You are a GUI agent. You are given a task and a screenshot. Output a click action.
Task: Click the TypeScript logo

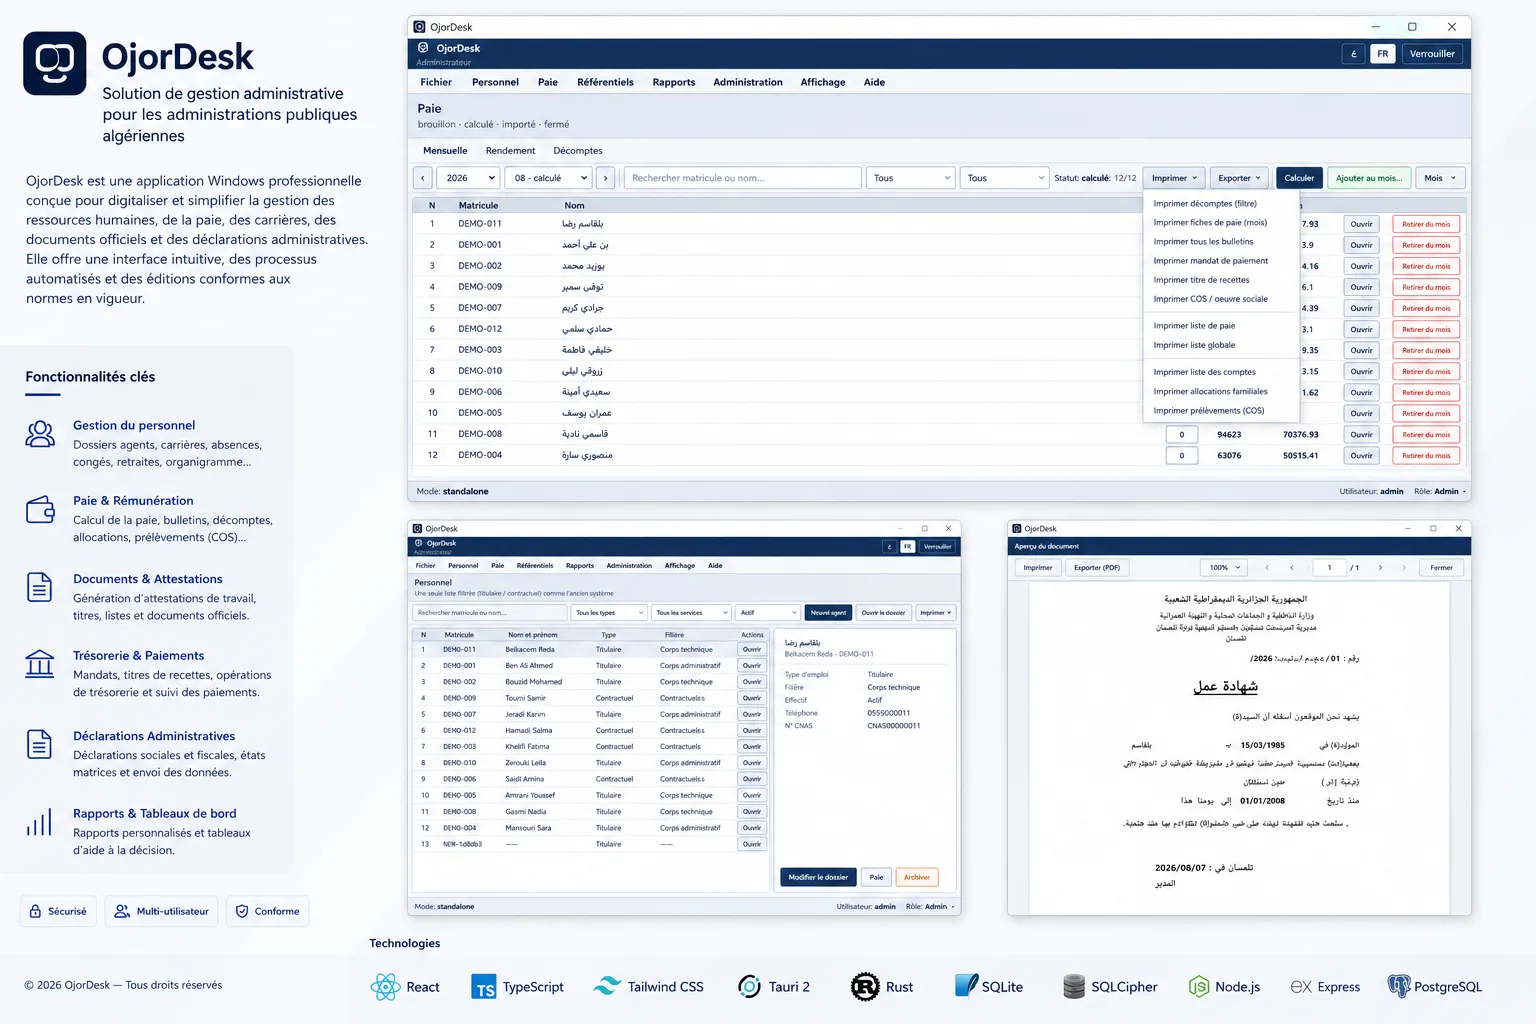(x=484, y=987)
